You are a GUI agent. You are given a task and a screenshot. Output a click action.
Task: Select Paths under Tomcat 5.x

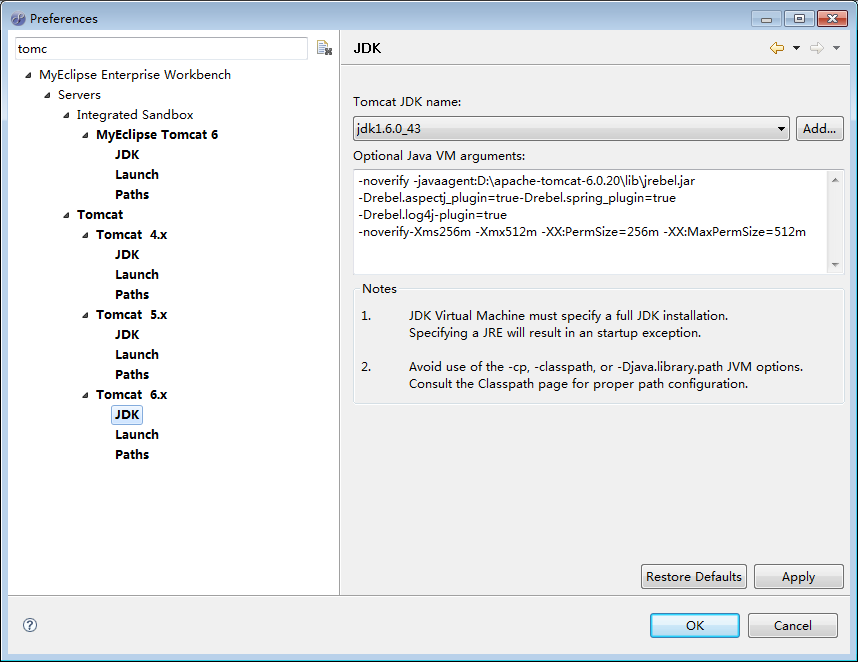pyautogui.click(x=132, y=375)
